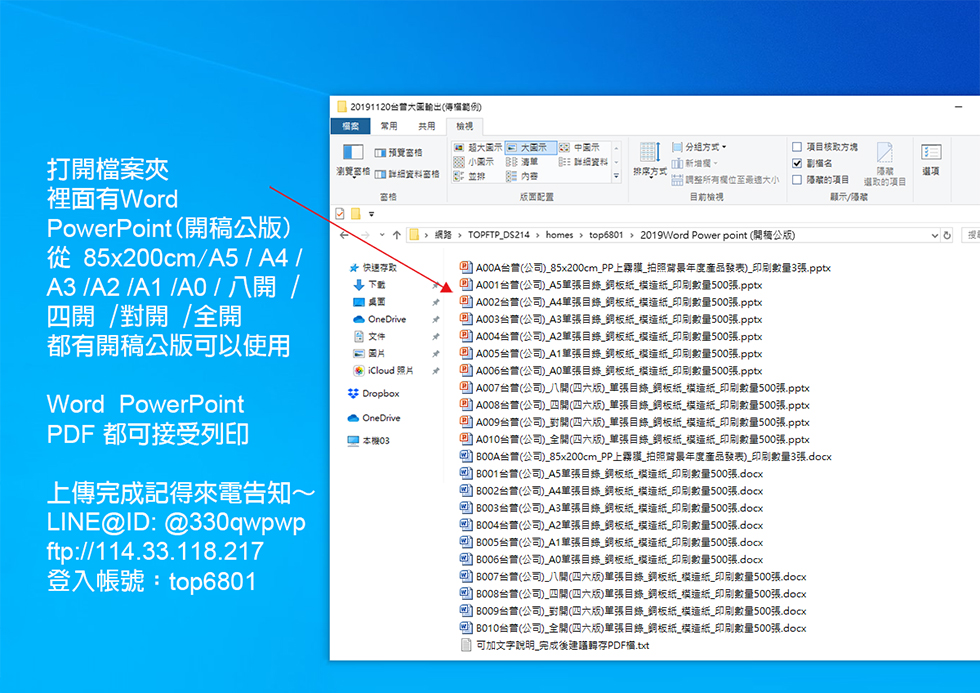980x693 pixels.
Task: Click the refresh icon beside address bar
Action: pyautogui.click(x=947, y=235)
